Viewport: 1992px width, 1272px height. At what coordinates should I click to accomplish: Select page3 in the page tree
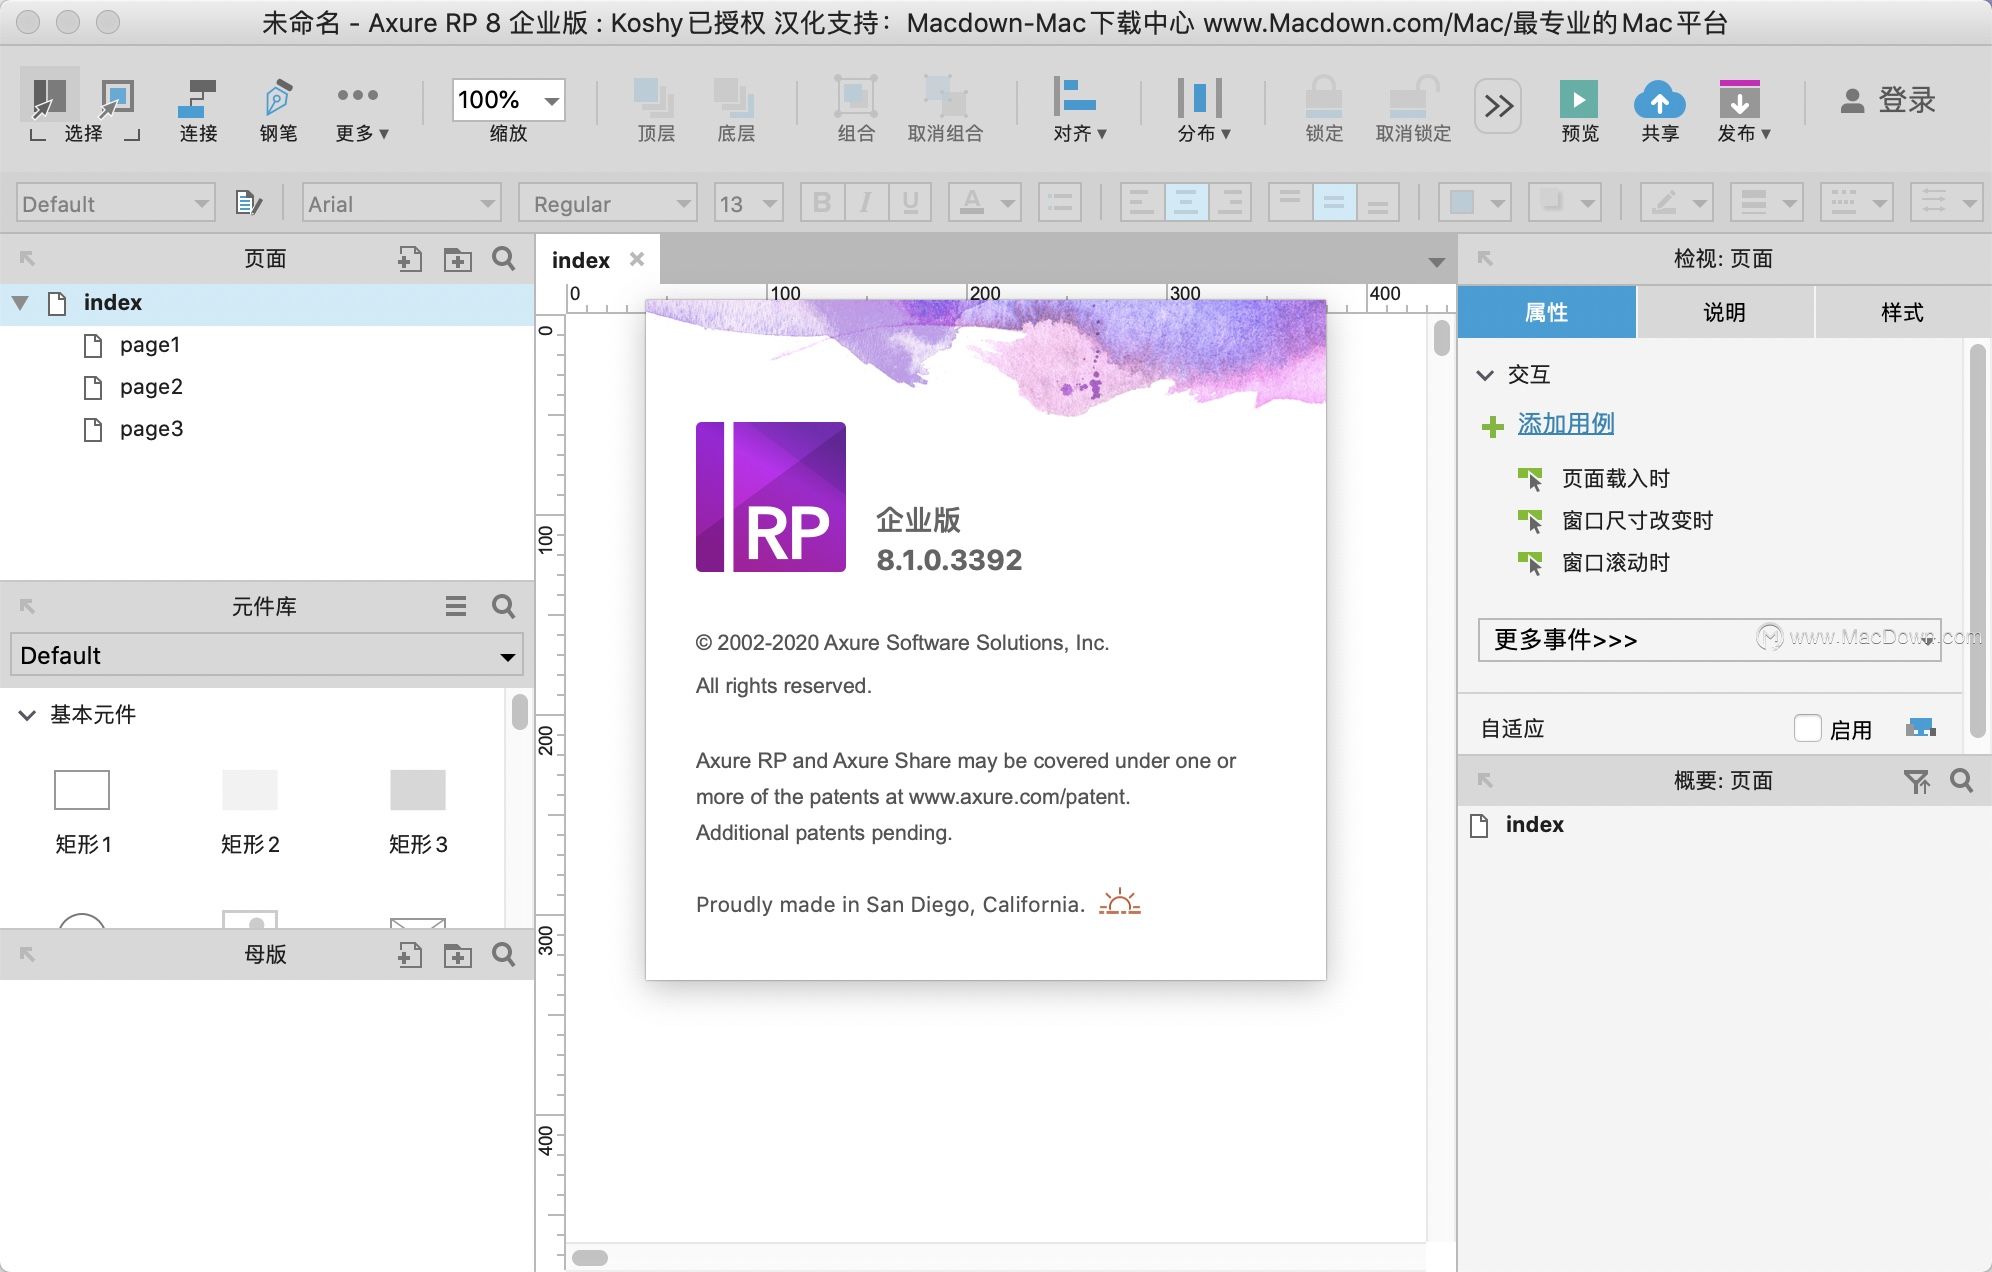coord(152,429)
